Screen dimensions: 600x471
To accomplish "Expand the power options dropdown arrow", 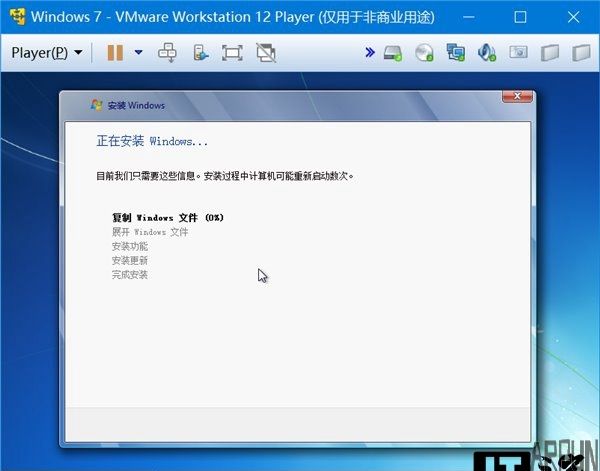I will (139, 52).
